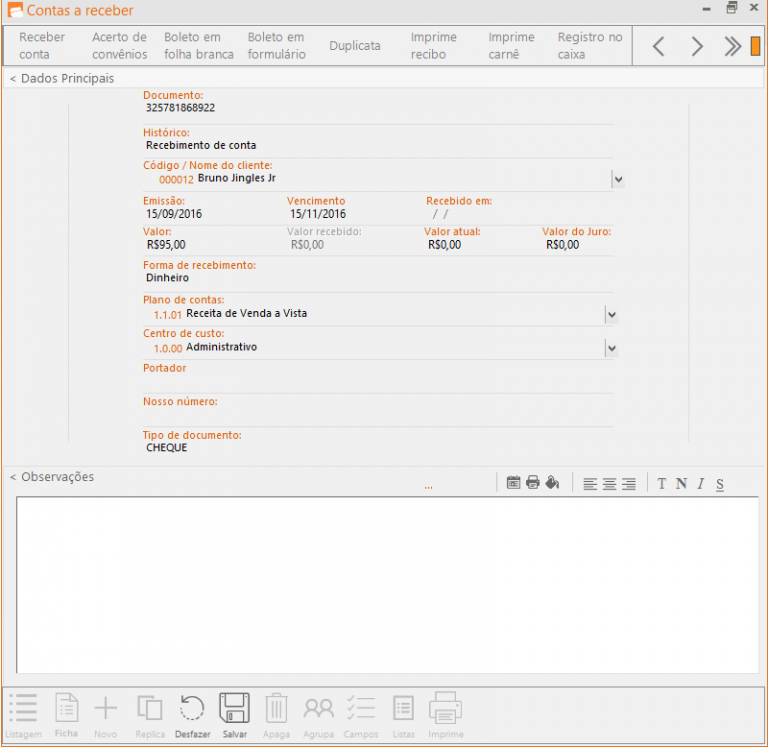Align observations text right

[x=629, y=484]
